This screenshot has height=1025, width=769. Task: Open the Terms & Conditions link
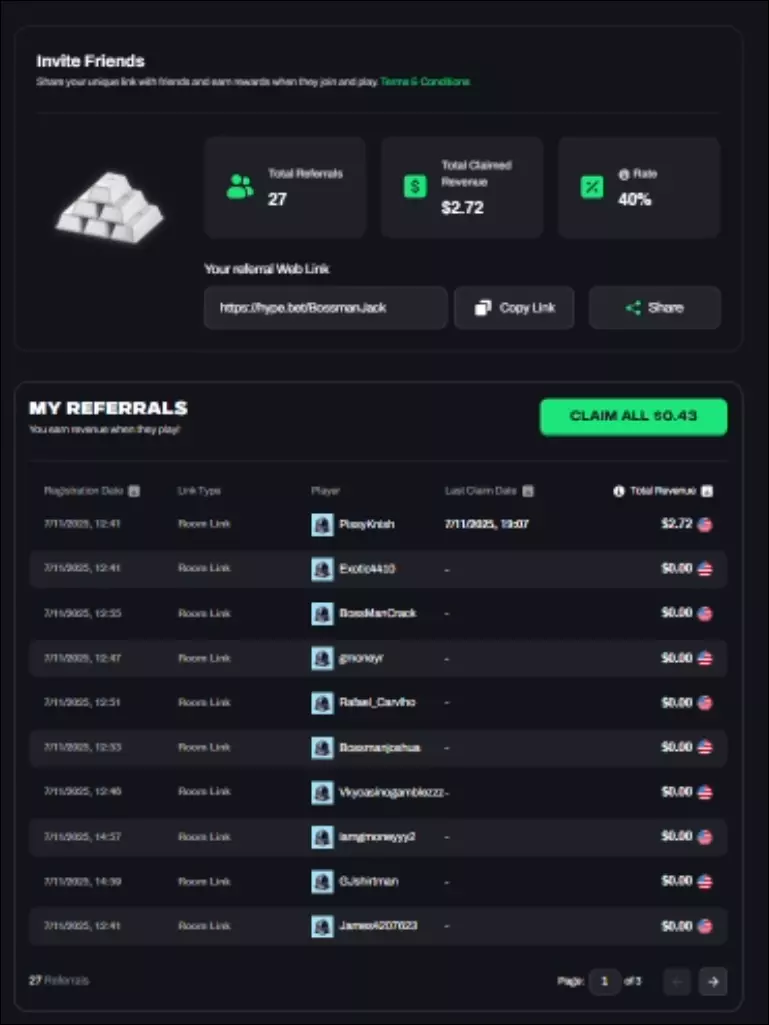[424, 82]
